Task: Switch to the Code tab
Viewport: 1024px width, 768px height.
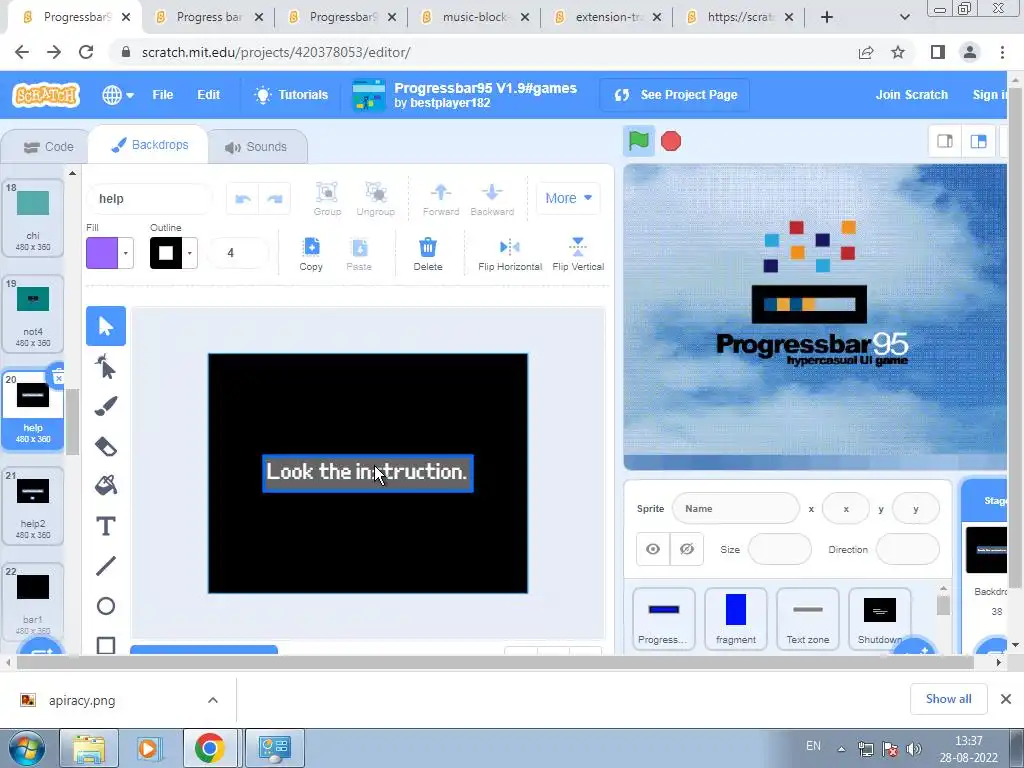Action: pos(48,147)
